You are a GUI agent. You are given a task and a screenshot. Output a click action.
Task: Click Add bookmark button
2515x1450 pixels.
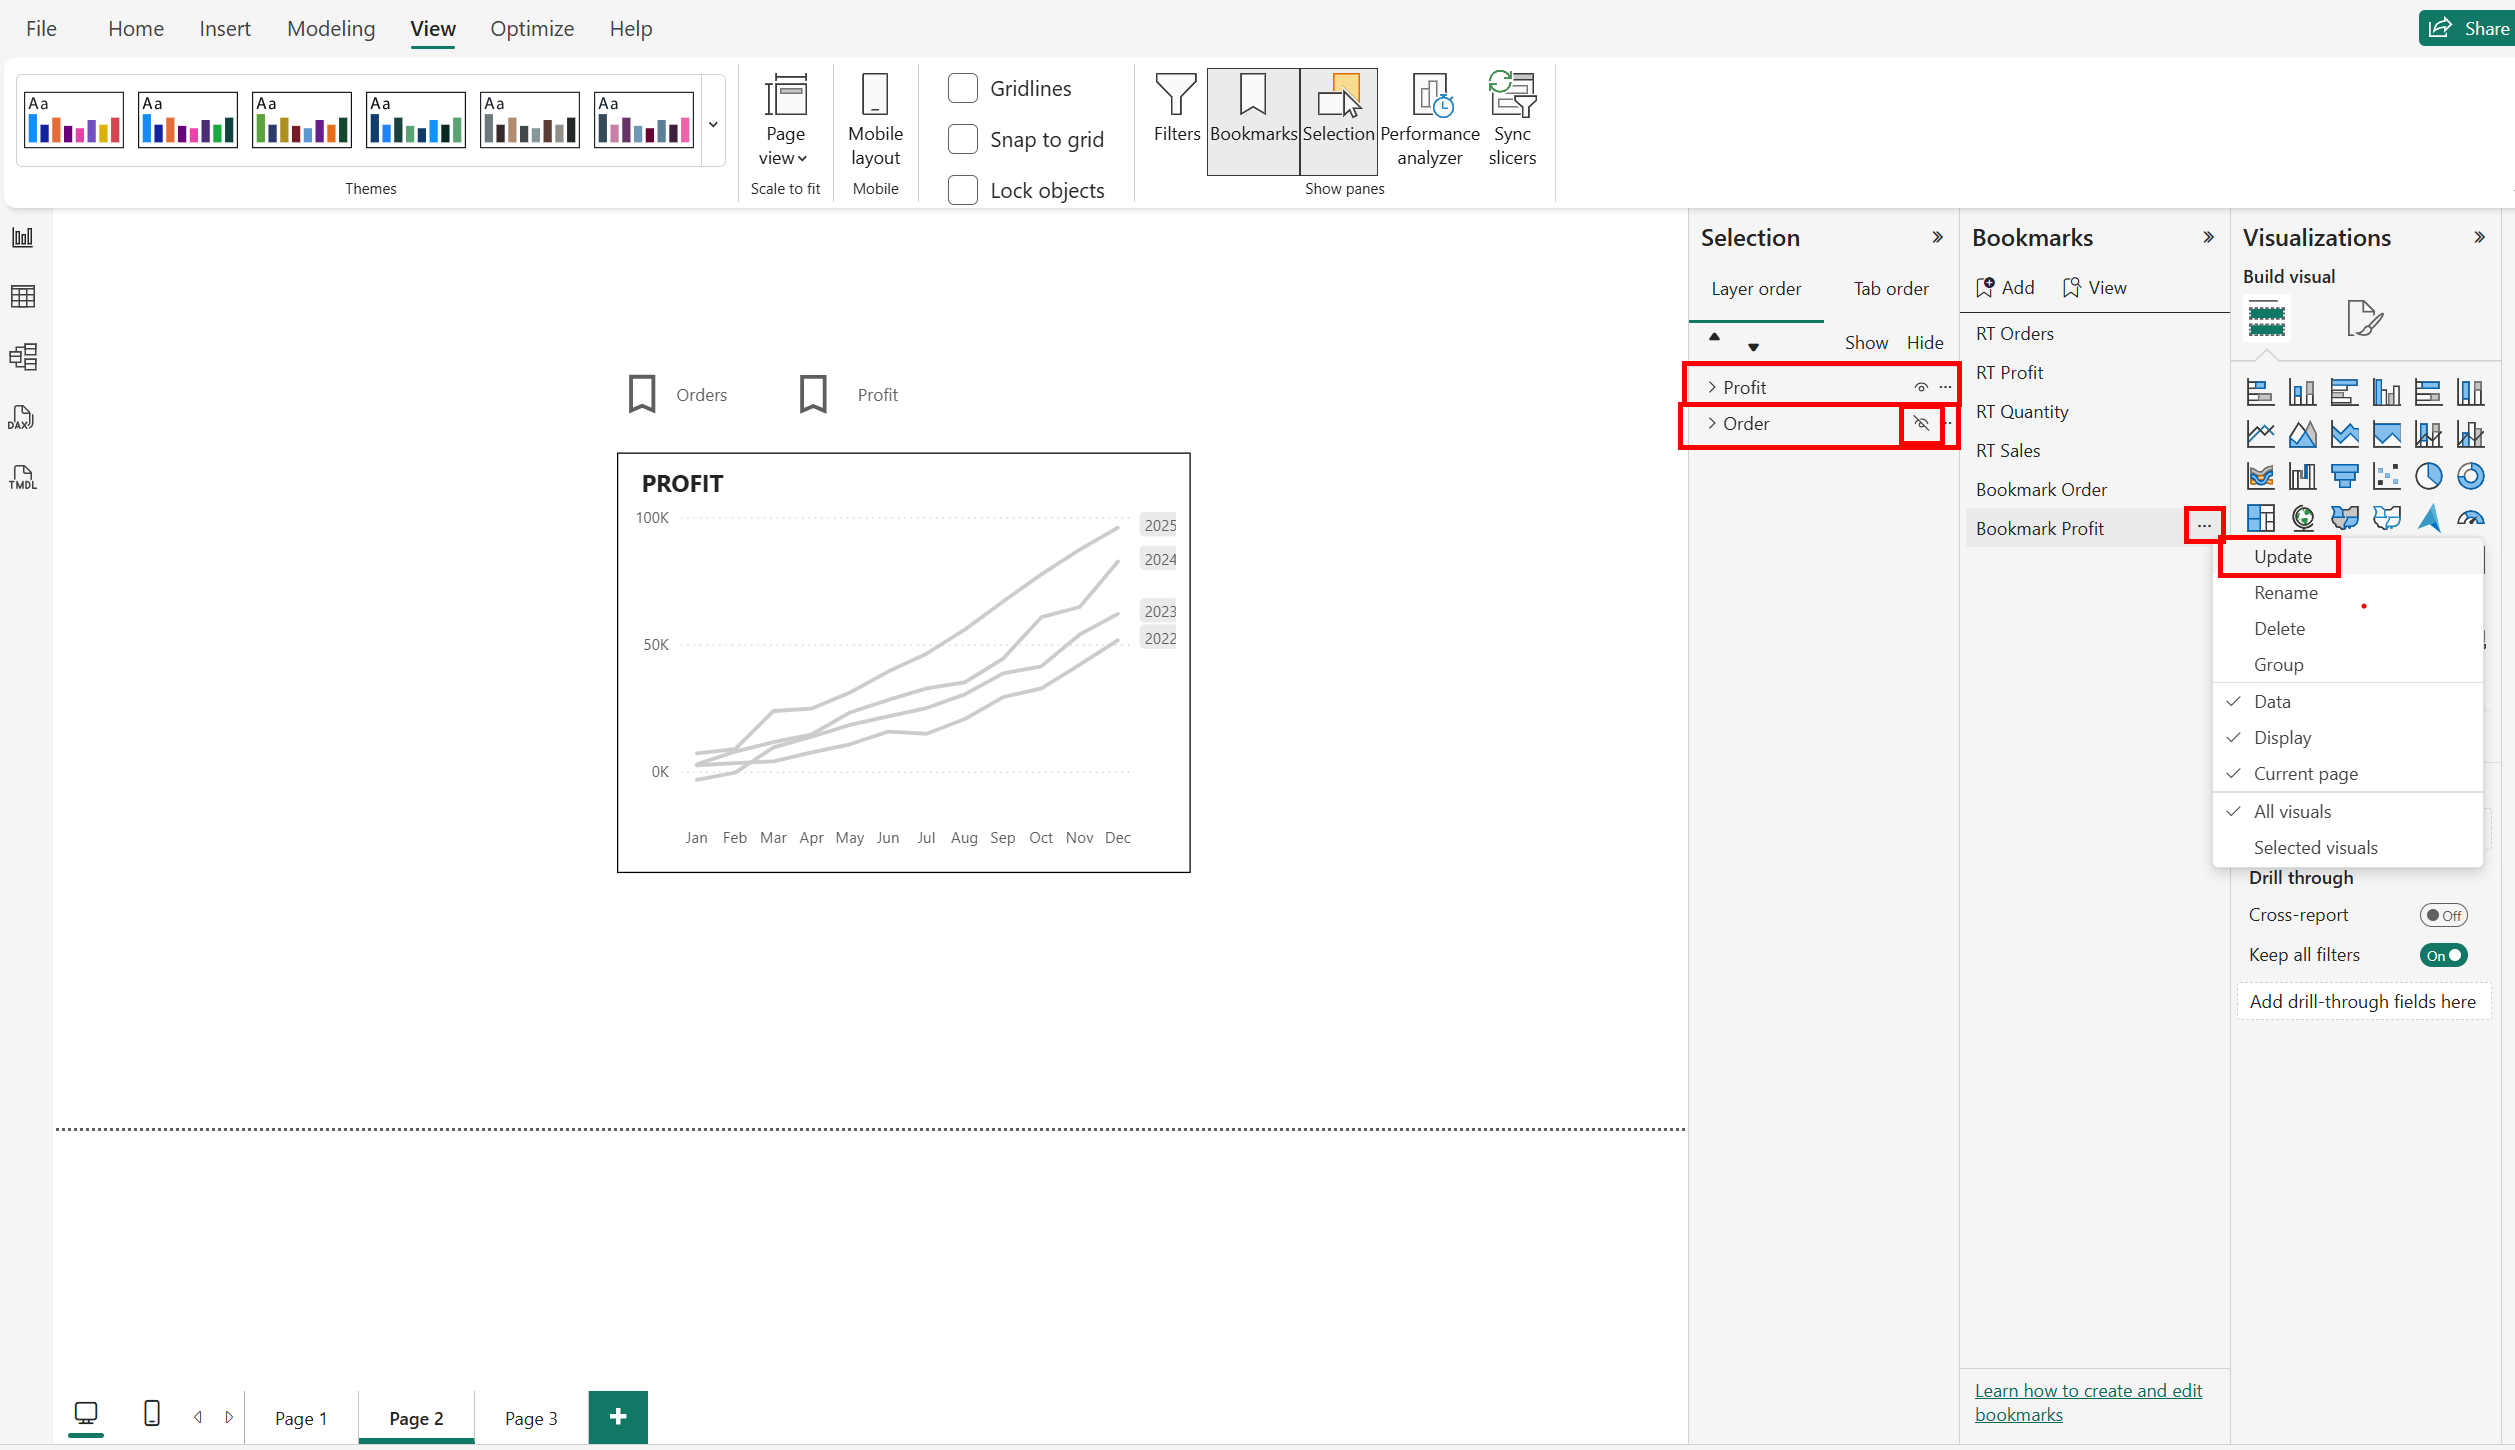click(x=2005, y=288)
